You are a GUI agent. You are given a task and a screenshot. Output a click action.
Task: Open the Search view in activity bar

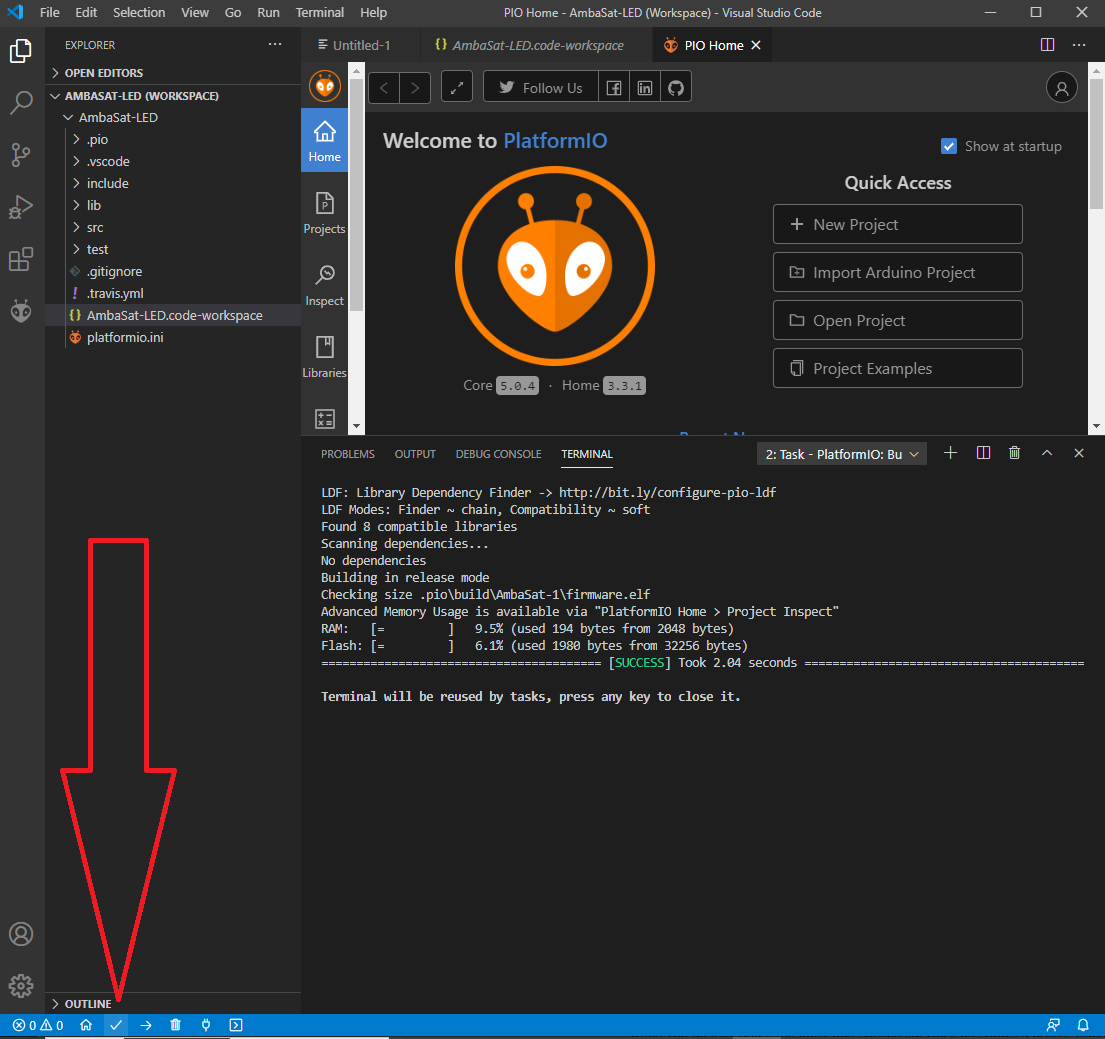(21, 103)
